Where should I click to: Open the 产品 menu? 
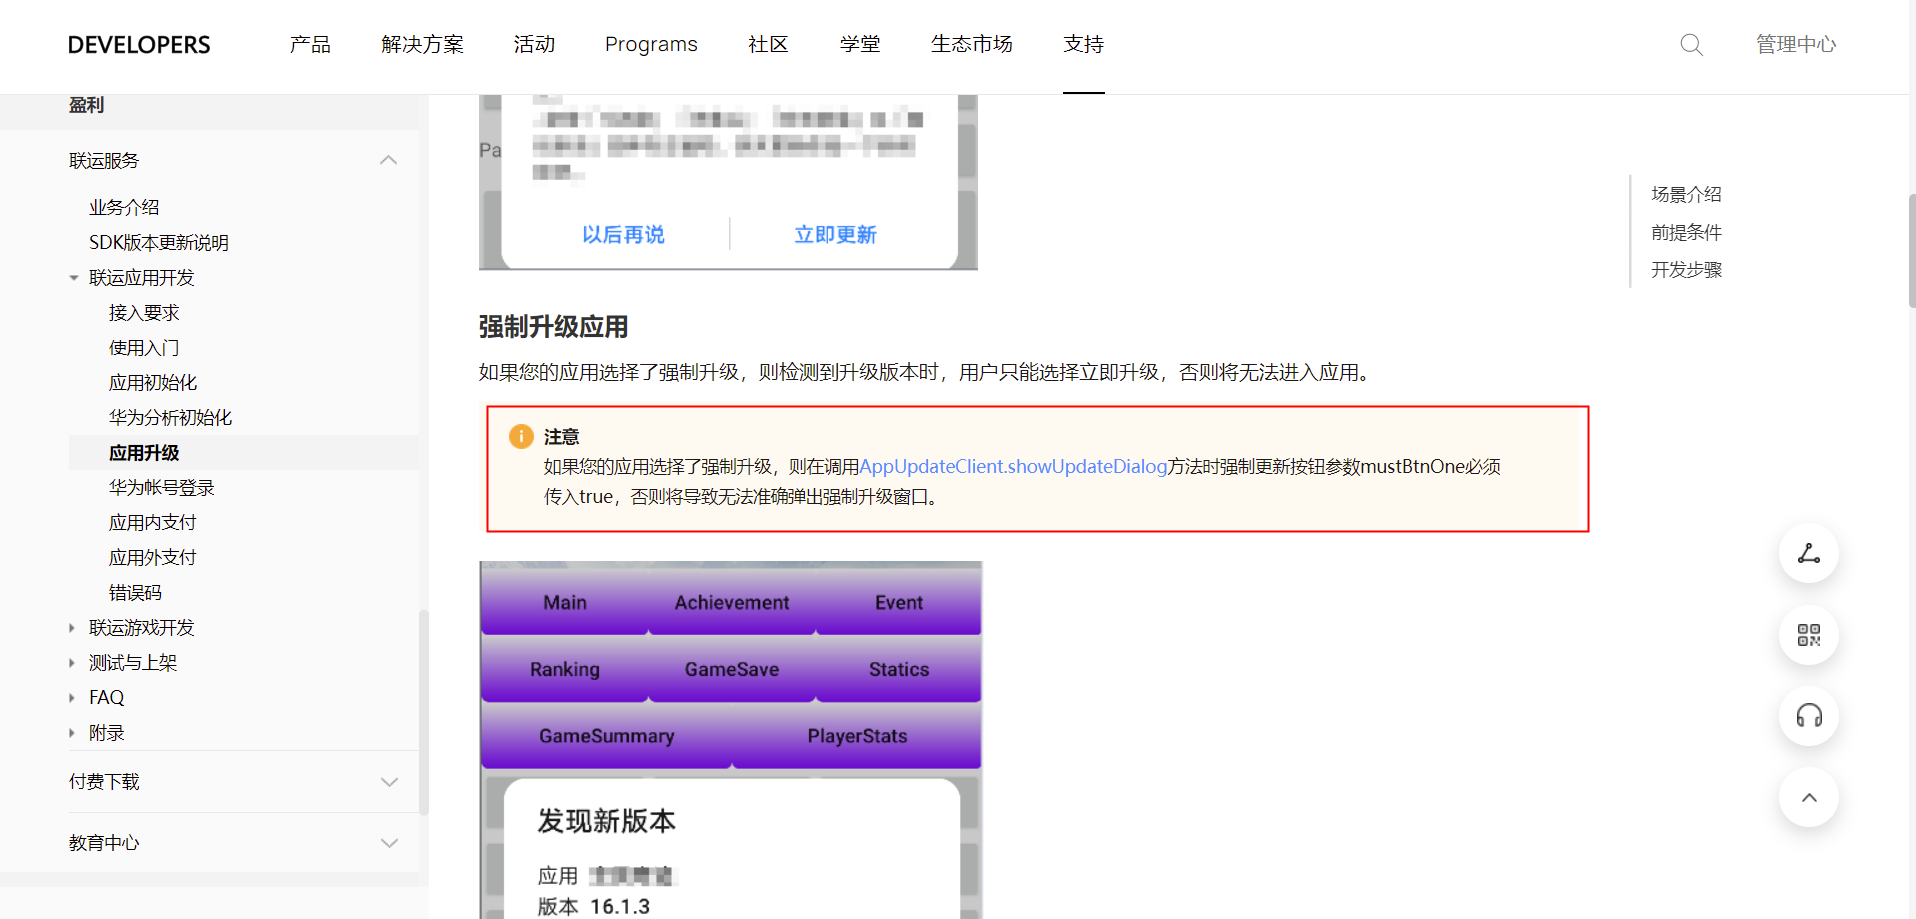click(310, 44)
